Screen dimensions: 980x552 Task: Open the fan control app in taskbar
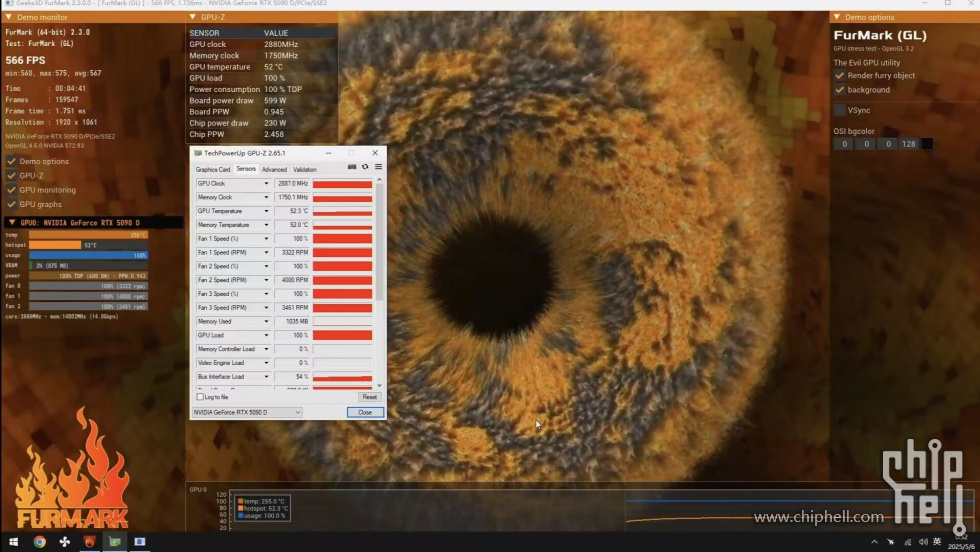click(64, 542)
